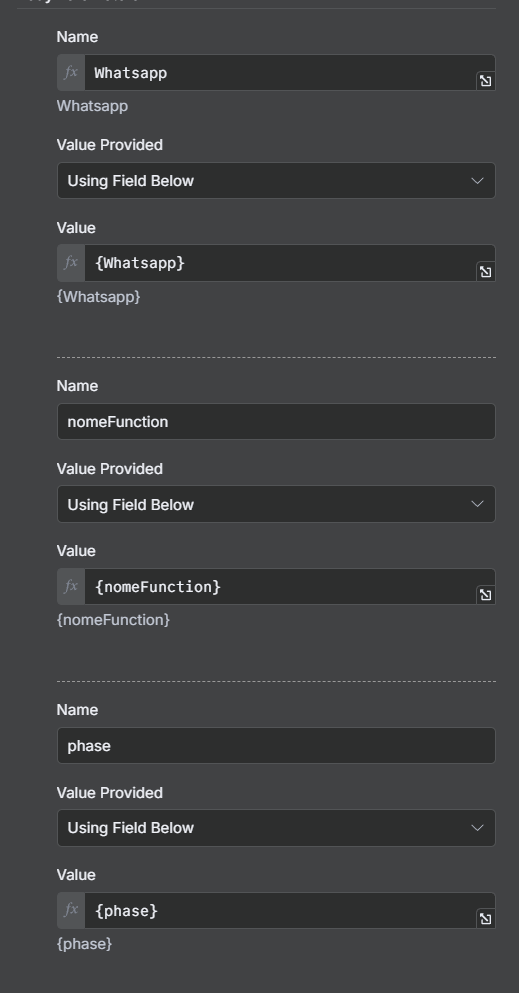Click into the {nomeFunction} value field

click(280, 586)
